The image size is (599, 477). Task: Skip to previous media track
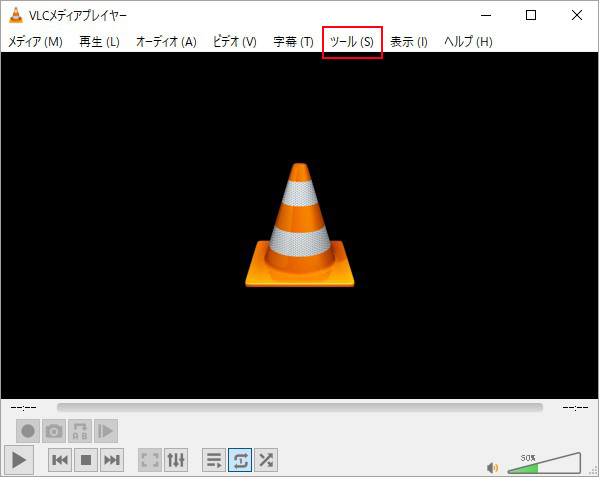[60, 460]
